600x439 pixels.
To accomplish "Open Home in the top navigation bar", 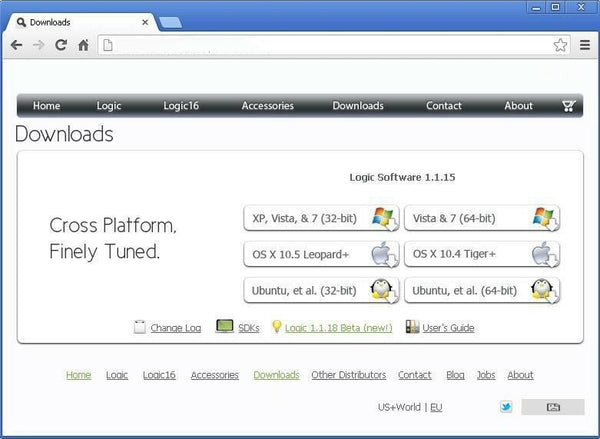I will coord(46,106).
